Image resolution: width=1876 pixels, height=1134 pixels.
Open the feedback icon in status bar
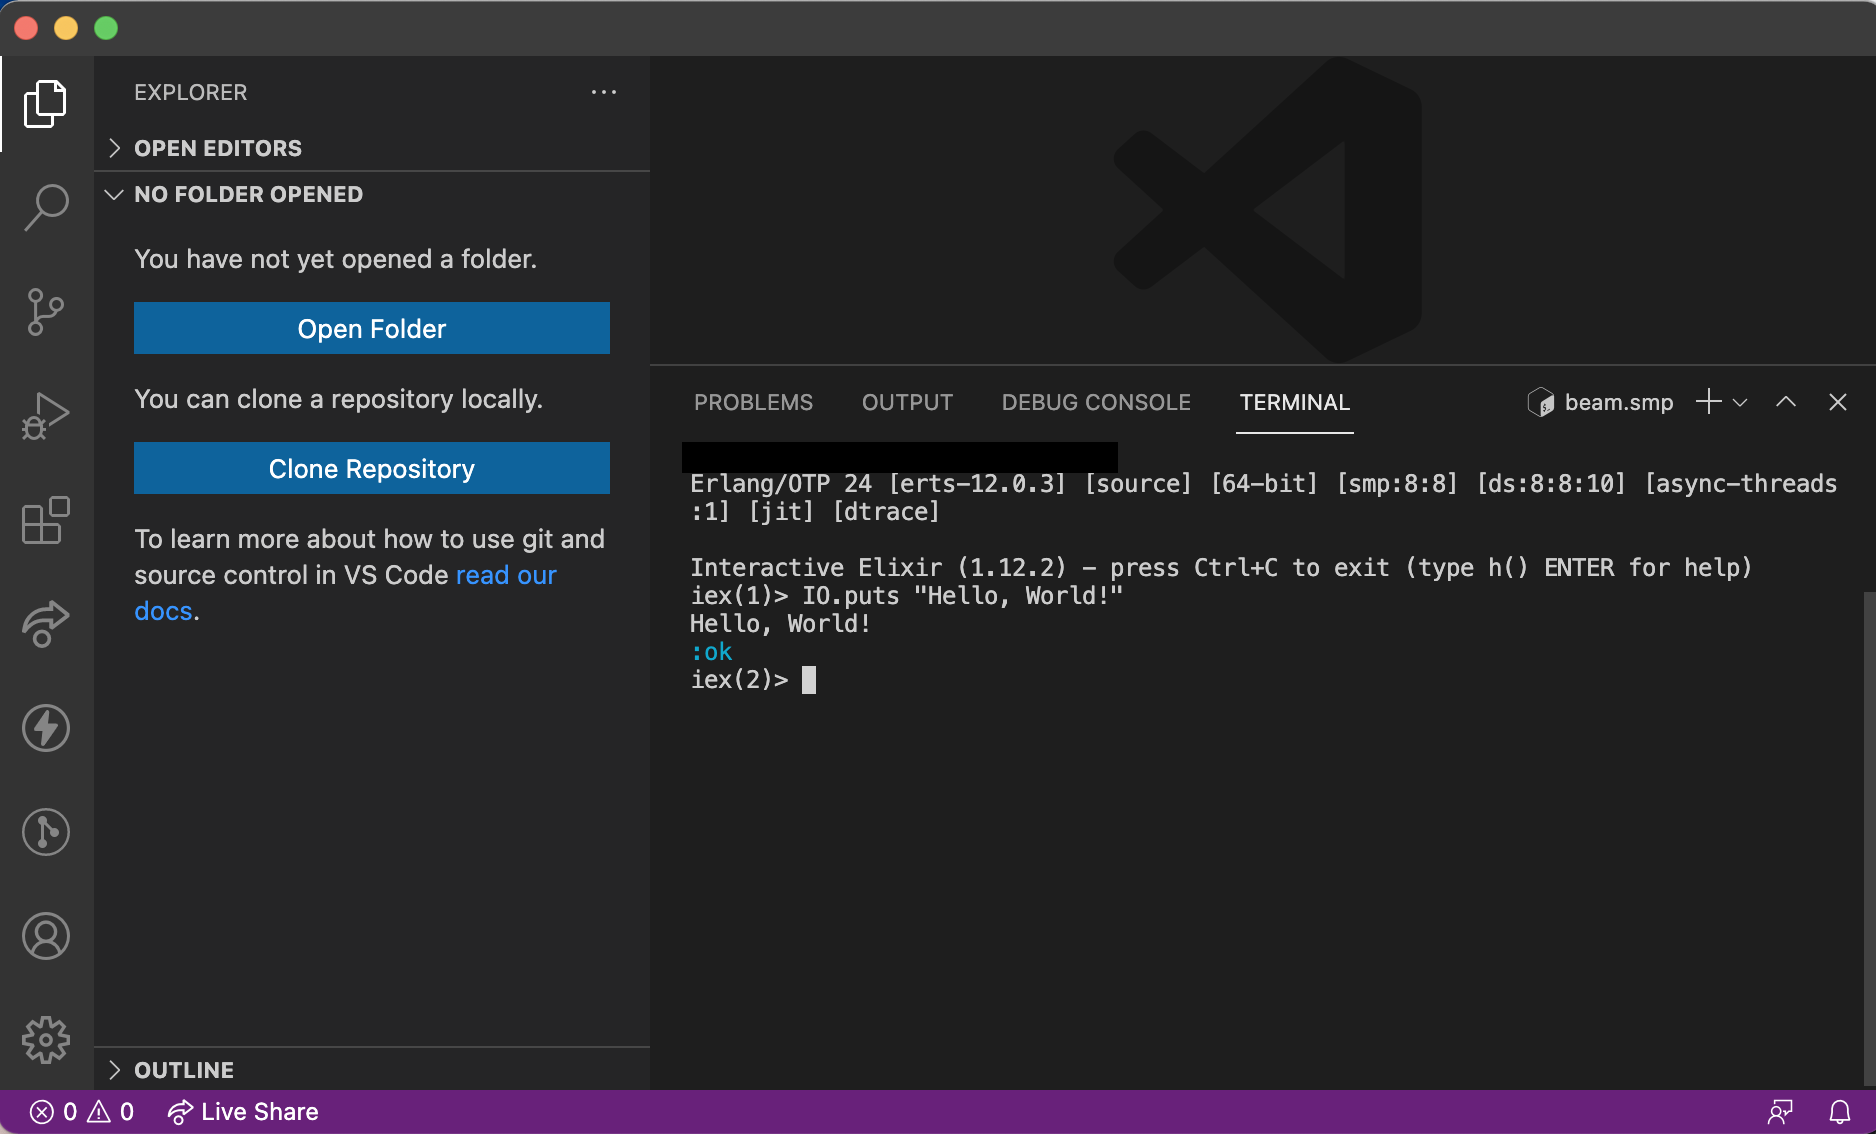[x=1780, y=1112]
